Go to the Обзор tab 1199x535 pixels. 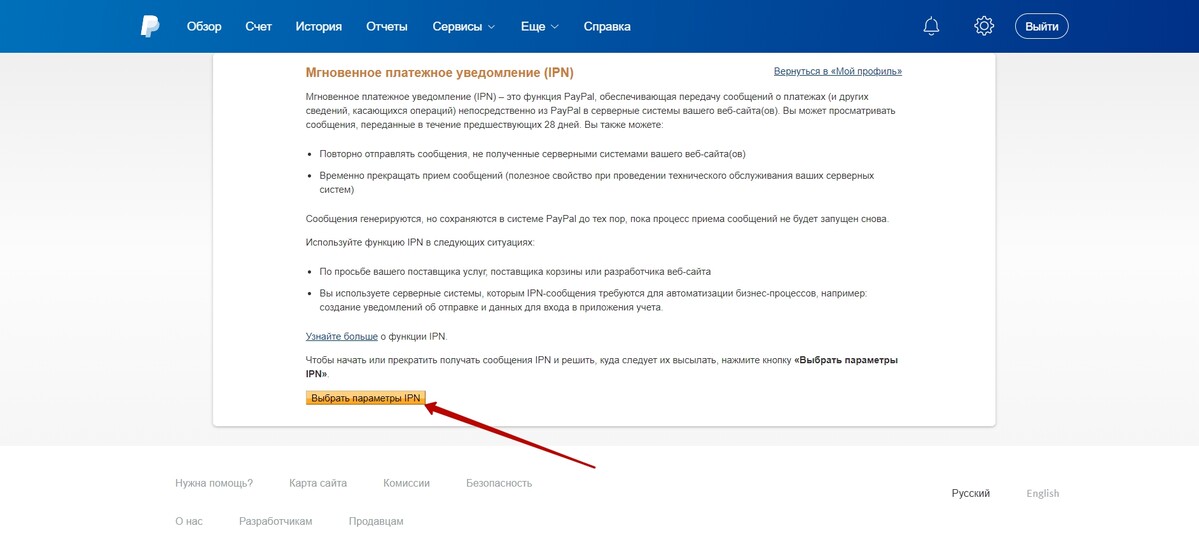coord(204,27)
